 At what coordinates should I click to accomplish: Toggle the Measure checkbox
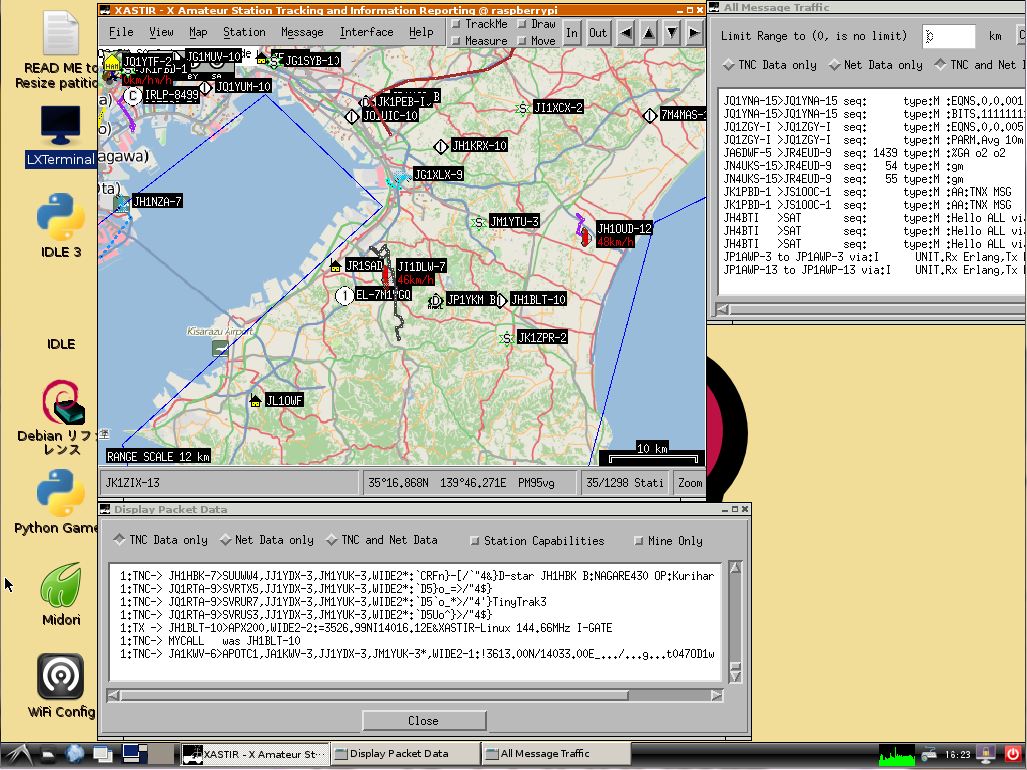pyautogui.click(x=456, y=41)
